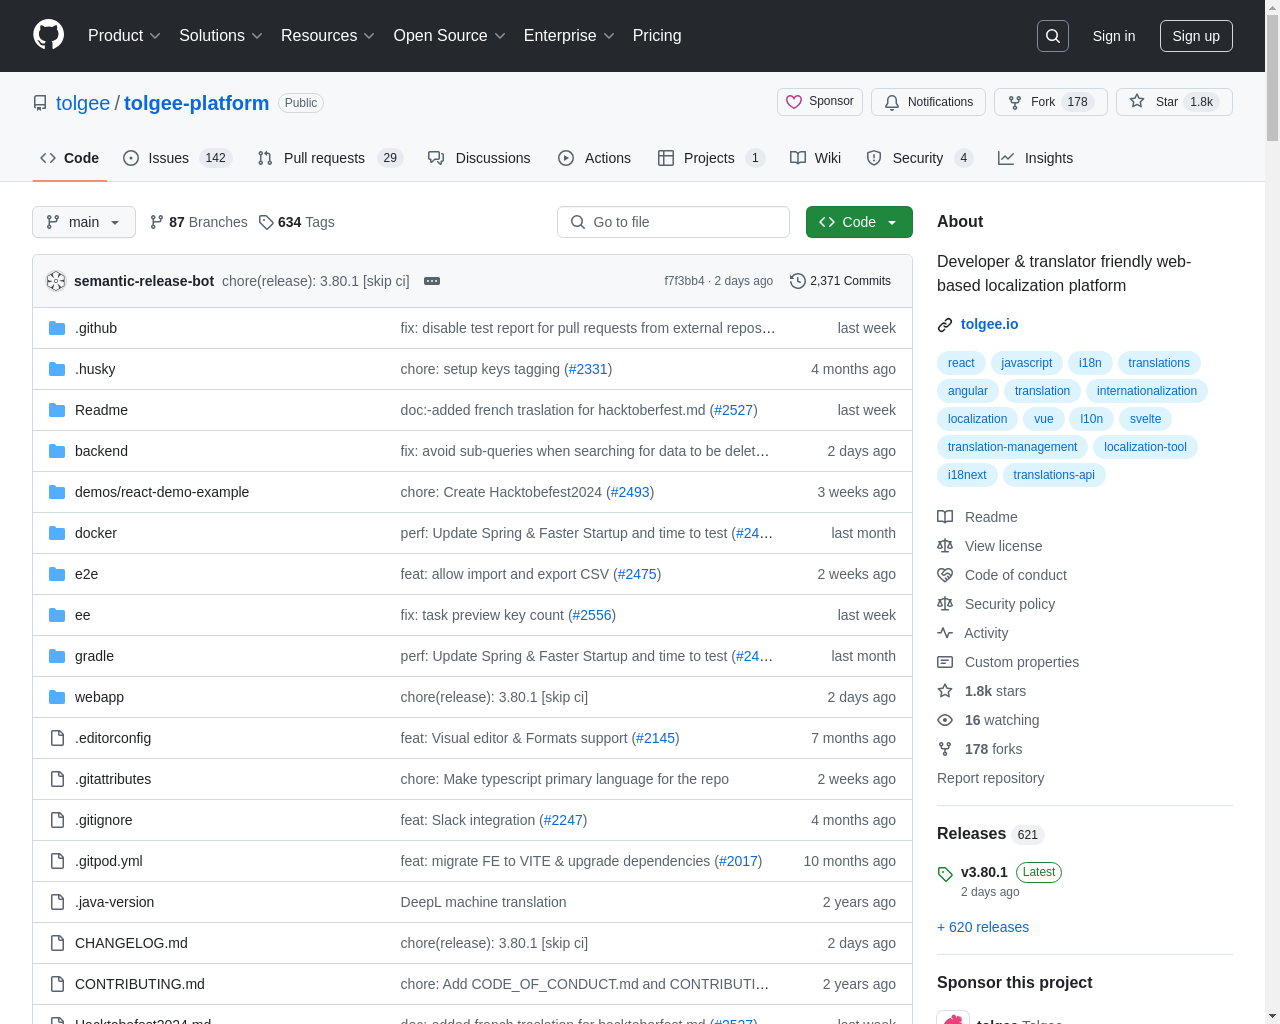Screen dimensions: 1280x1024
Task: Open the green Code dropdown button
Action: coord(859,222)
